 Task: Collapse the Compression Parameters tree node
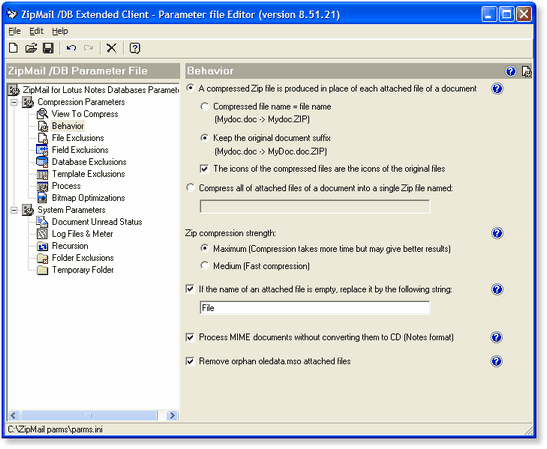tap(14, 102)
